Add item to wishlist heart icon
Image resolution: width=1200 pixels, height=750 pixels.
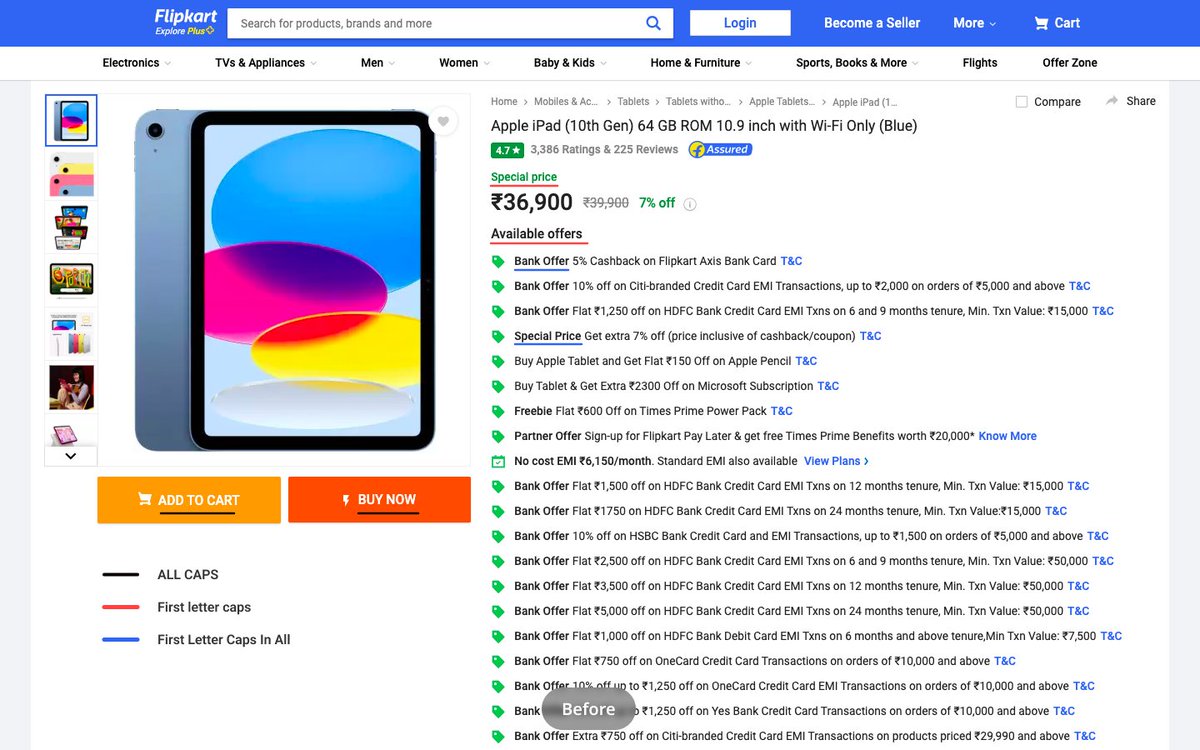click(443, 121)
